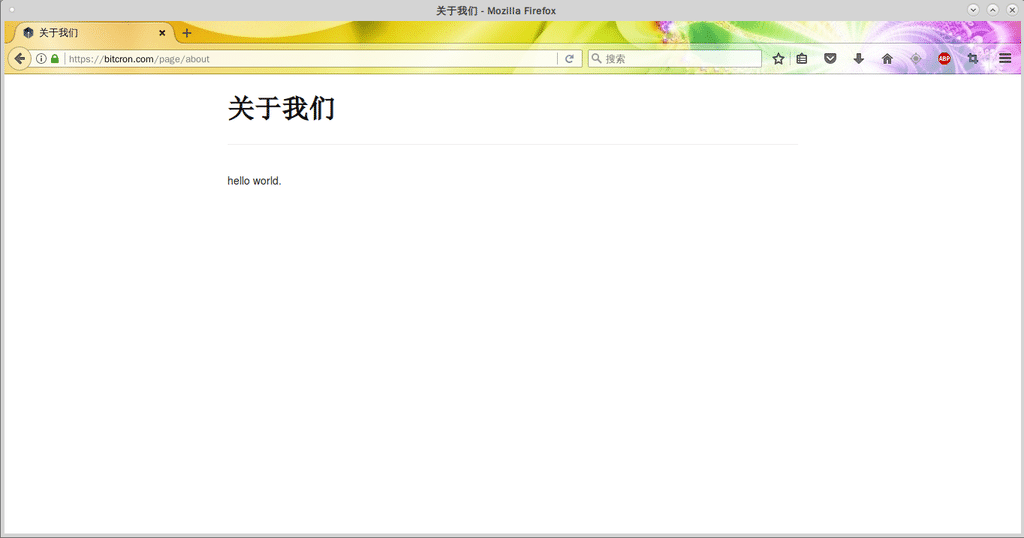Click into the 搜索 search box
1024x538 pixels.
(x=675, y=59)
